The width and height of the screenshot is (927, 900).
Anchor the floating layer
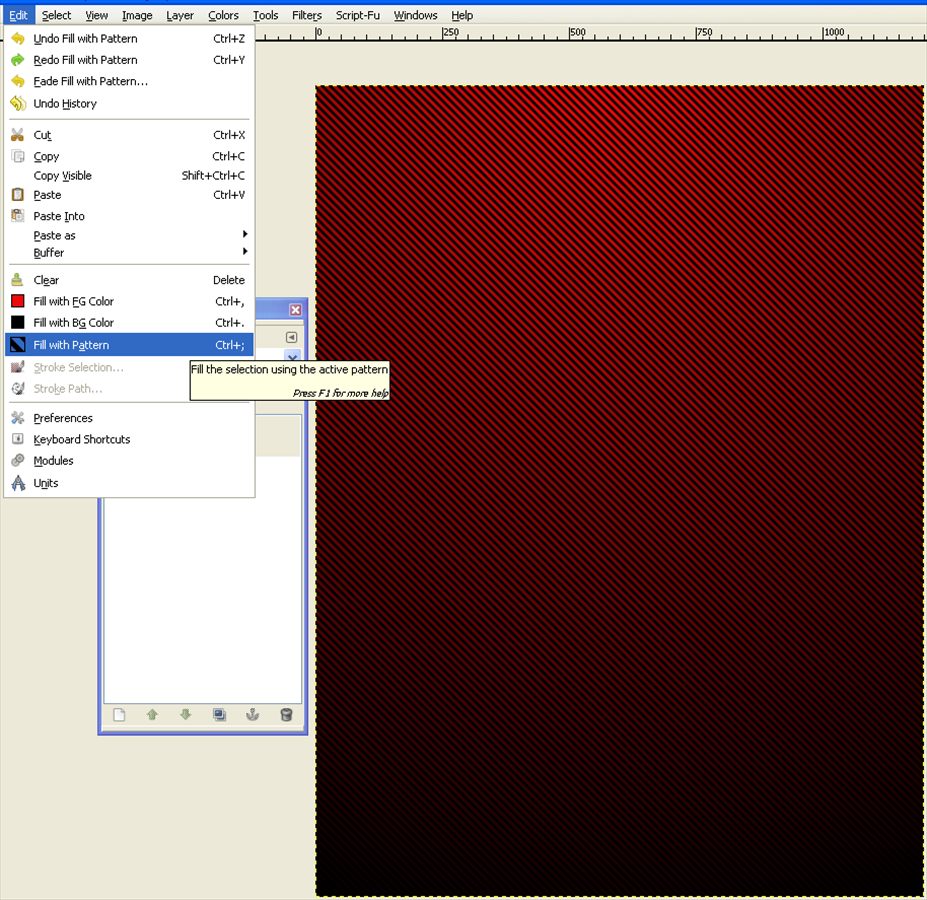pos(253,714)
